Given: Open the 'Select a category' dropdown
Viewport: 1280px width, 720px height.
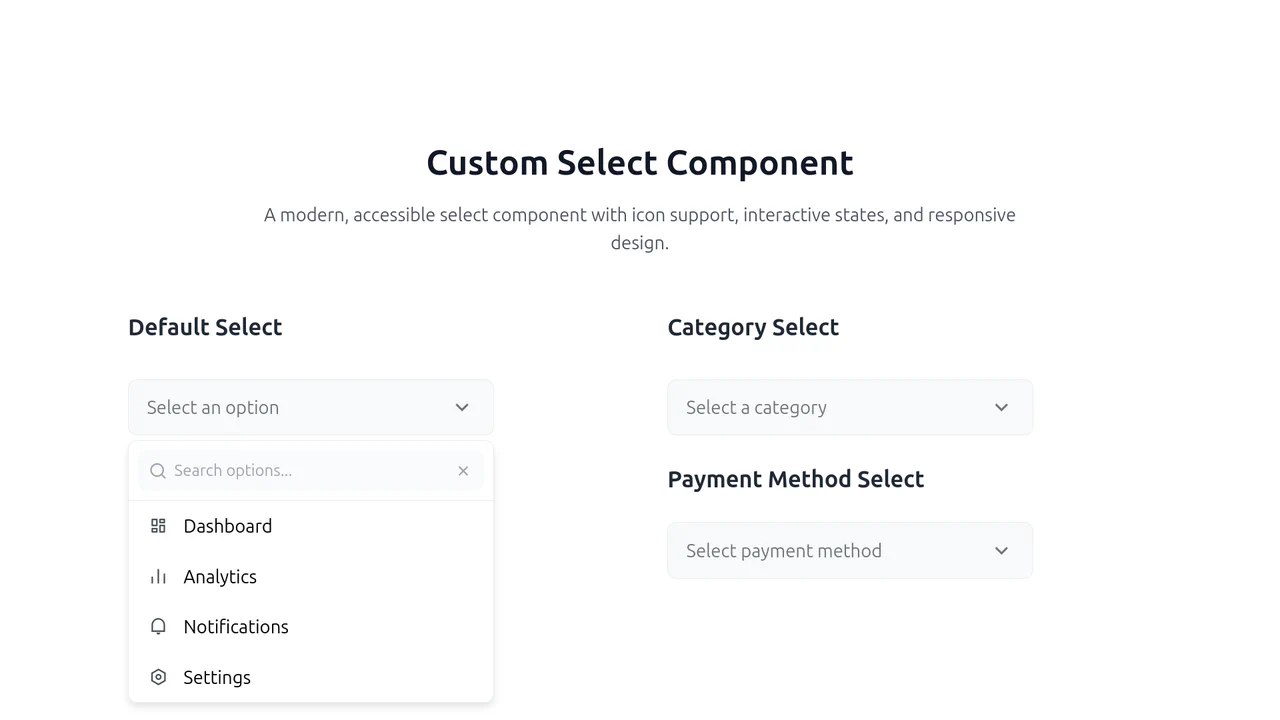Looking at the screenshot, I should 850,407.
